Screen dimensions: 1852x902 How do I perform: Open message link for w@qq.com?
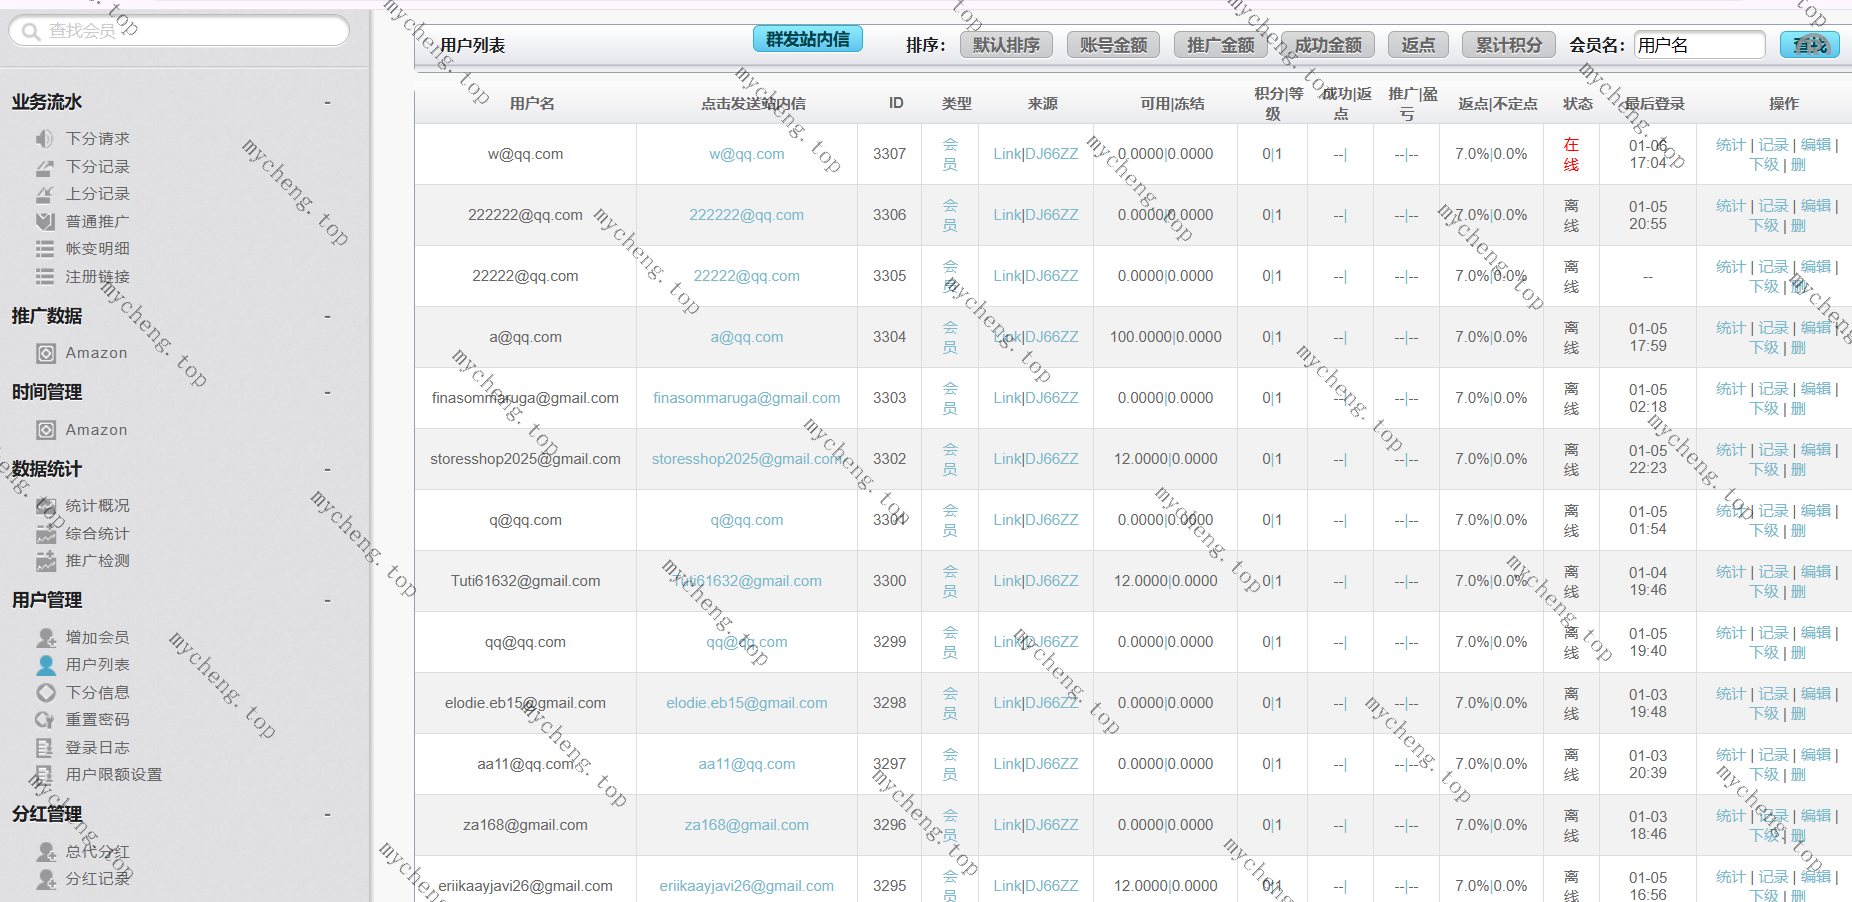coord(746,154)
